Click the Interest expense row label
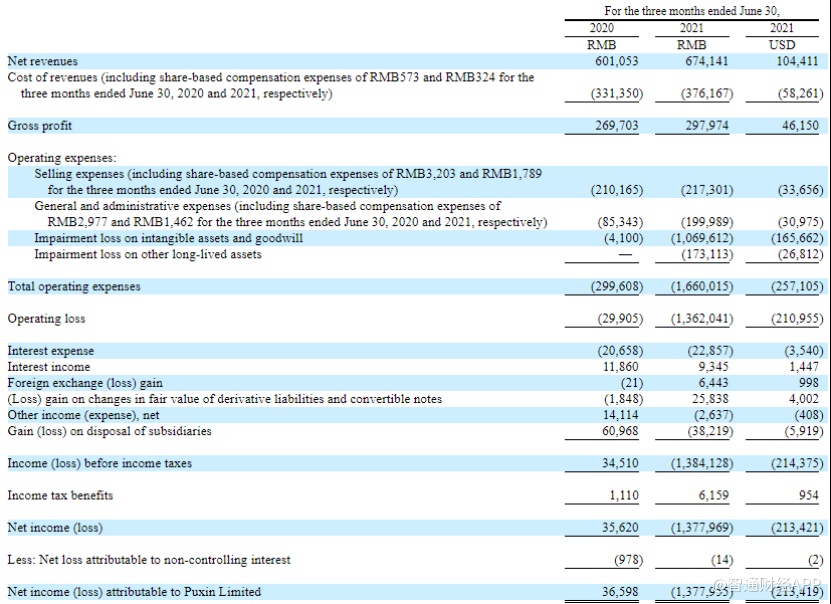The height and width of the screenshot is (604, 831). 51,351
